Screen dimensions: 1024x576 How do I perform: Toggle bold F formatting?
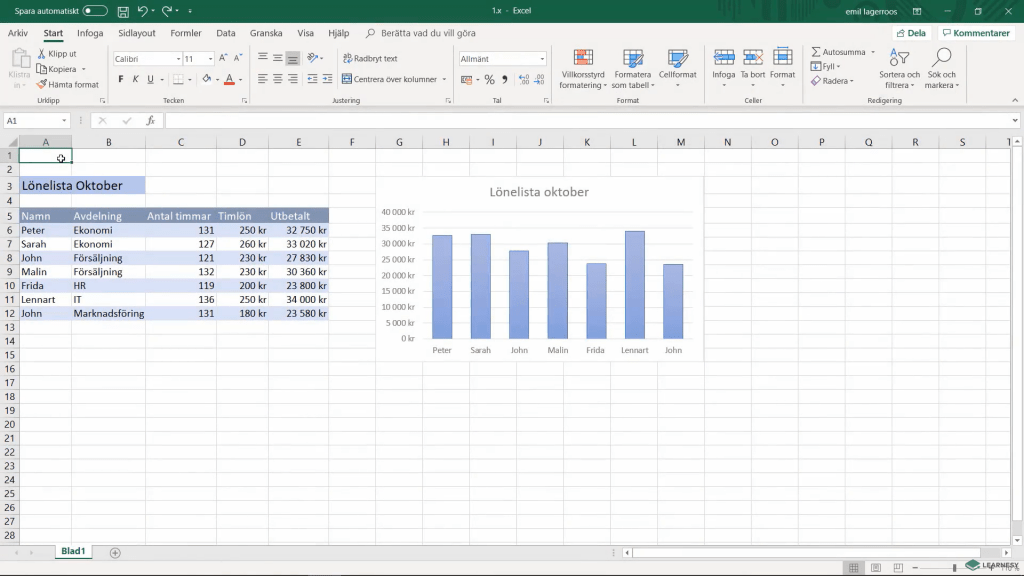coord(121,79)
